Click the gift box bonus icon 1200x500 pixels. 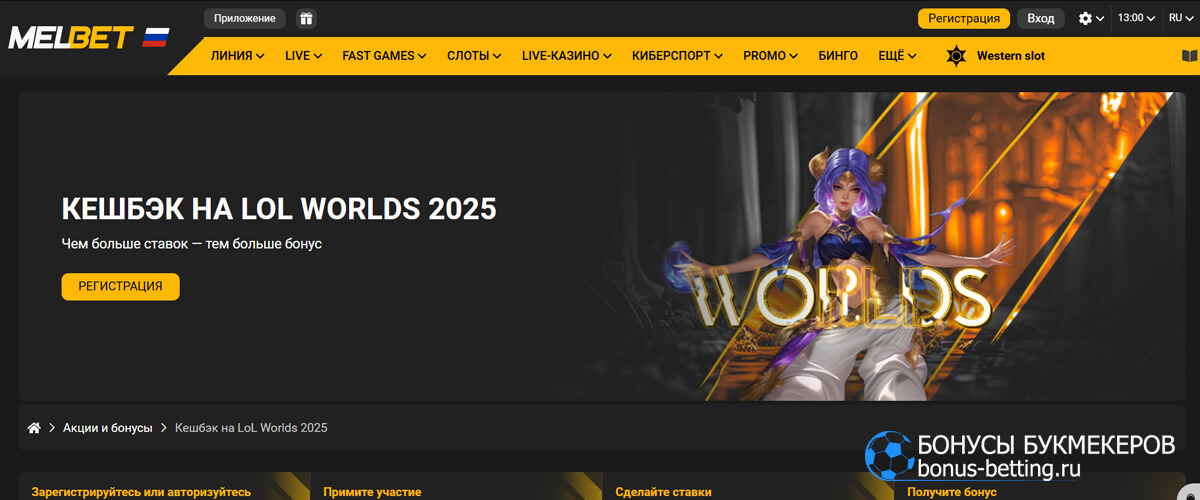click(x=306, y=18)
